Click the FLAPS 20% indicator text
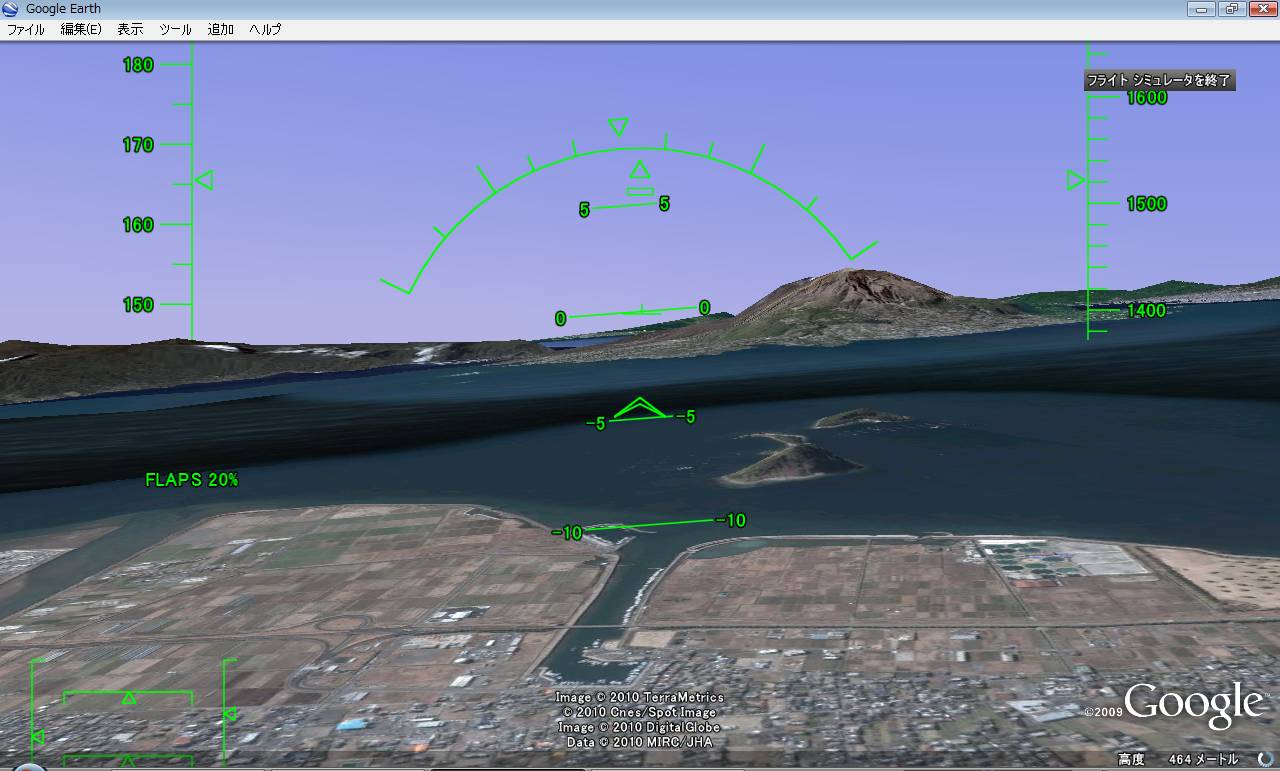1280x771 pixels. coord(192,480)
